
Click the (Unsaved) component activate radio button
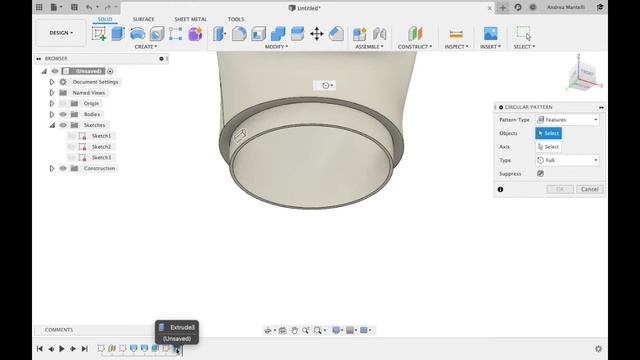(x=110, y=71)
